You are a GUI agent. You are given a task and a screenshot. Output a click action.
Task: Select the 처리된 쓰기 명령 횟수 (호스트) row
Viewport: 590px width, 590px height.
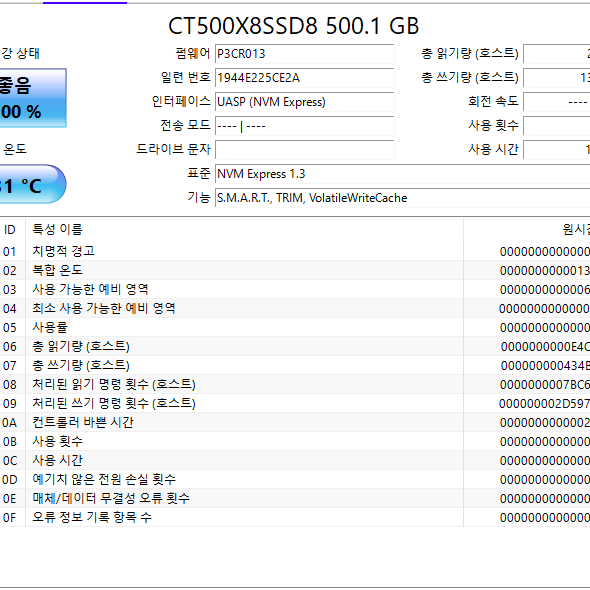click(x=295, y=403)
